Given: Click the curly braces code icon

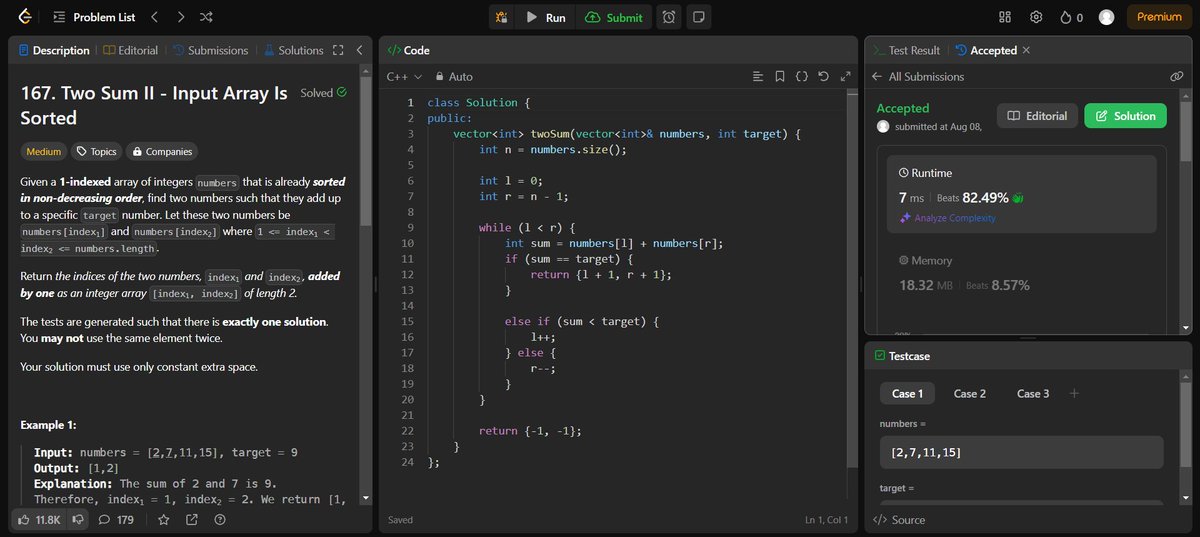Looking at the screenshot, I should point(801,76).
